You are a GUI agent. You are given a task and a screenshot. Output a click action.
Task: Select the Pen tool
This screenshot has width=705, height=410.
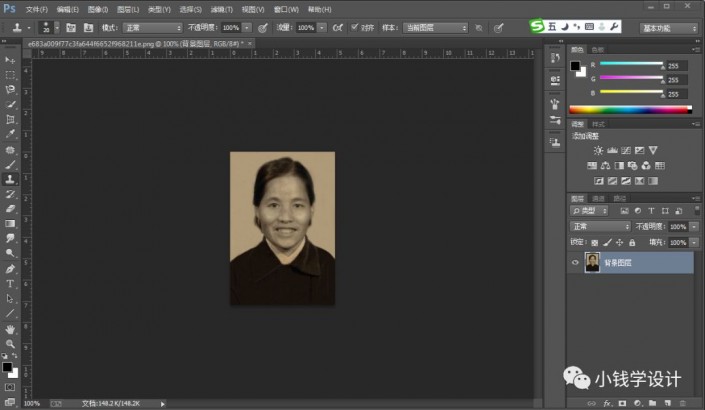(x=10, y=269)
